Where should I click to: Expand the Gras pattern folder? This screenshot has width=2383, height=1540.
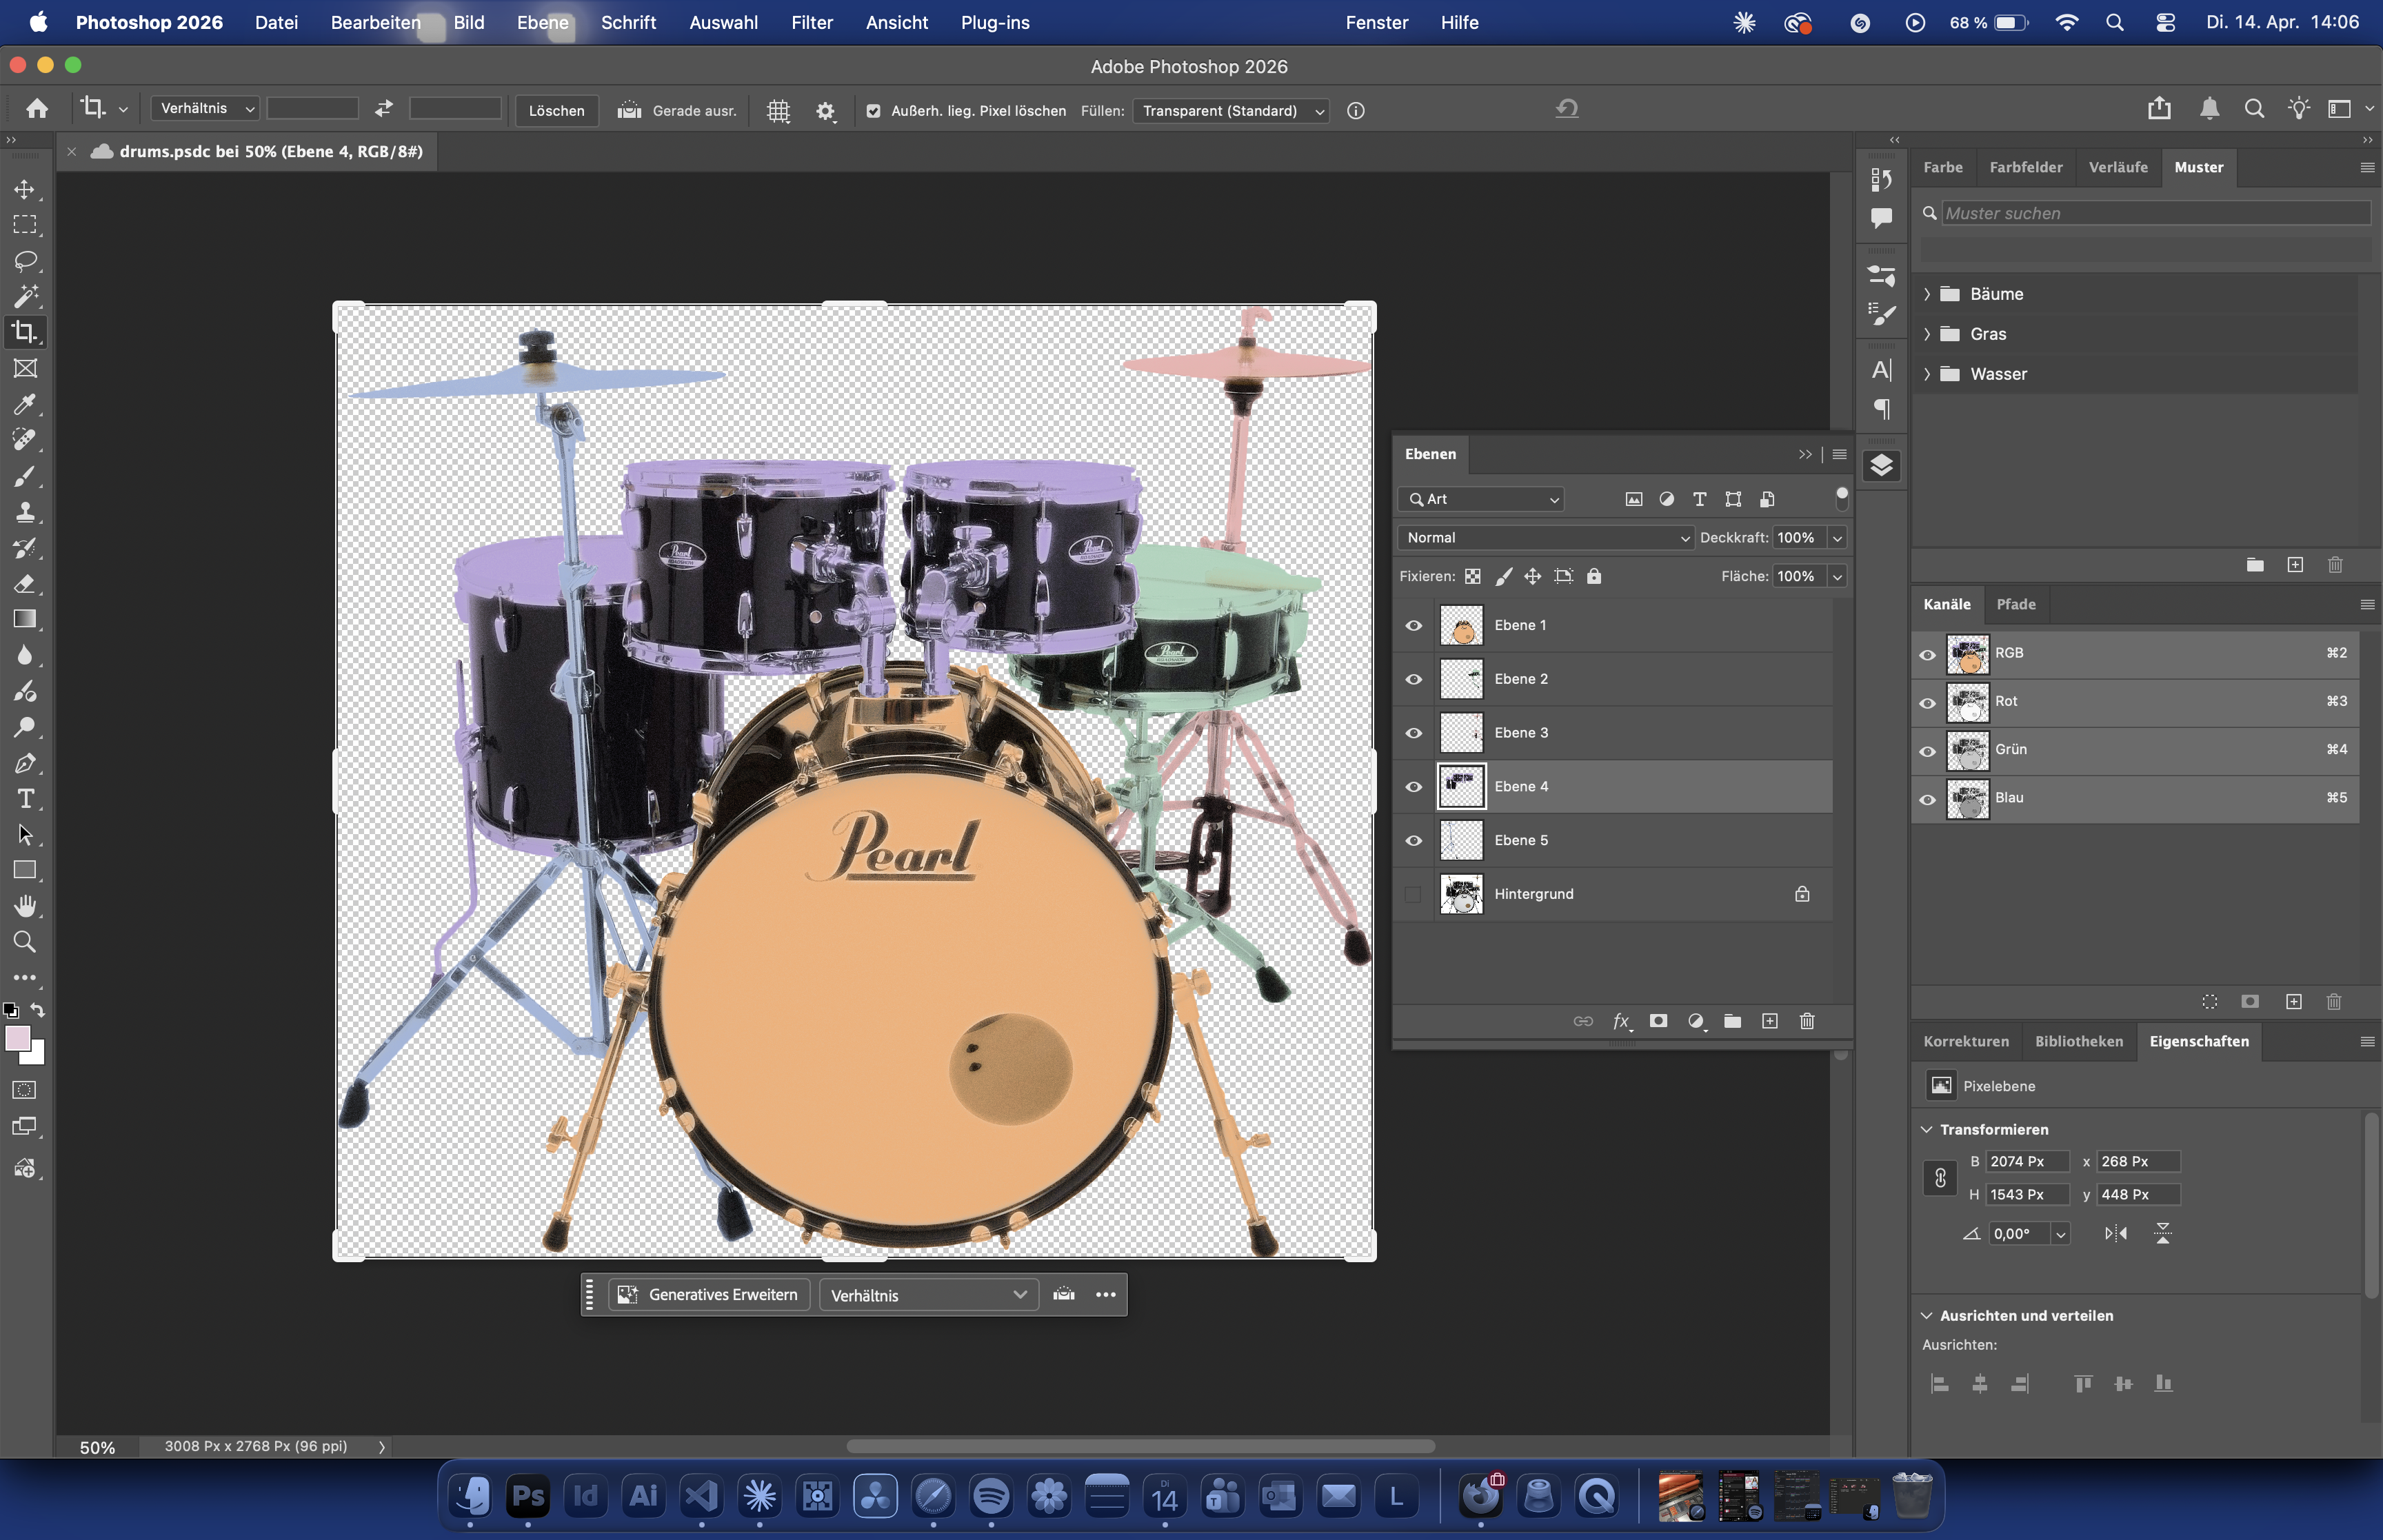(1927, 334)
